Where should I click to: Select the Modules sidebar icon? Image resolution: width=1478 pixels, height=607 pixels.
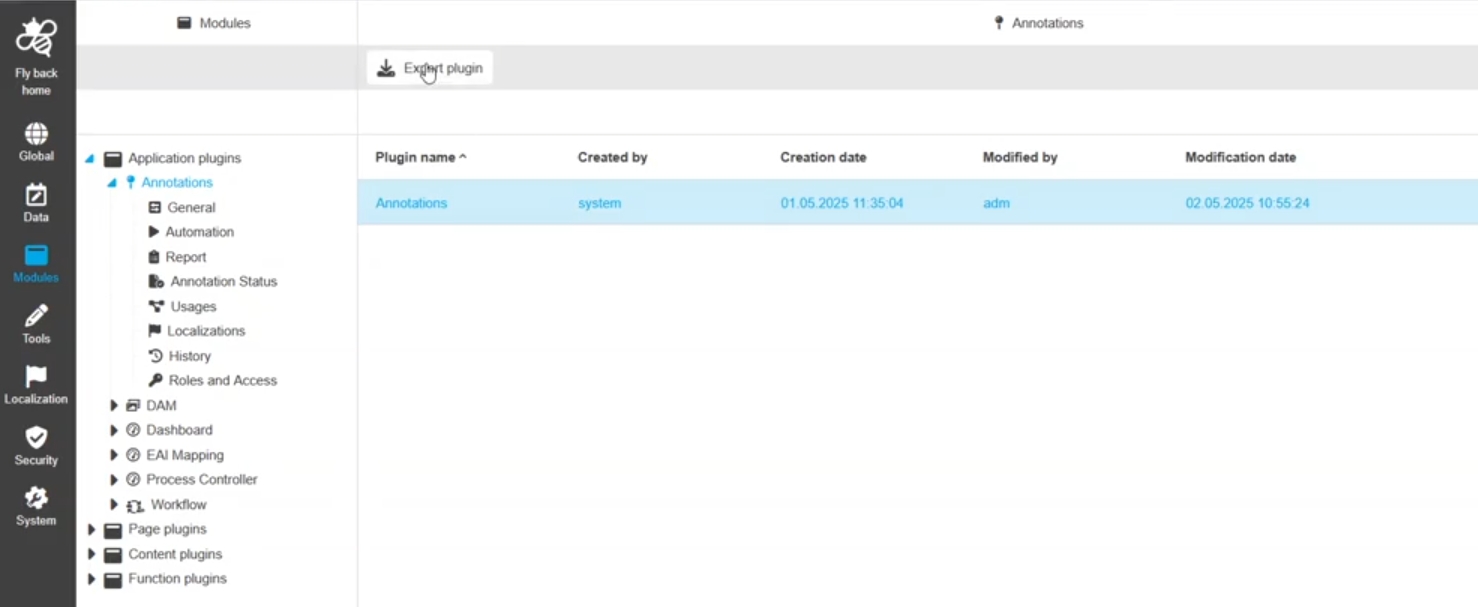(x=36, y=255)
